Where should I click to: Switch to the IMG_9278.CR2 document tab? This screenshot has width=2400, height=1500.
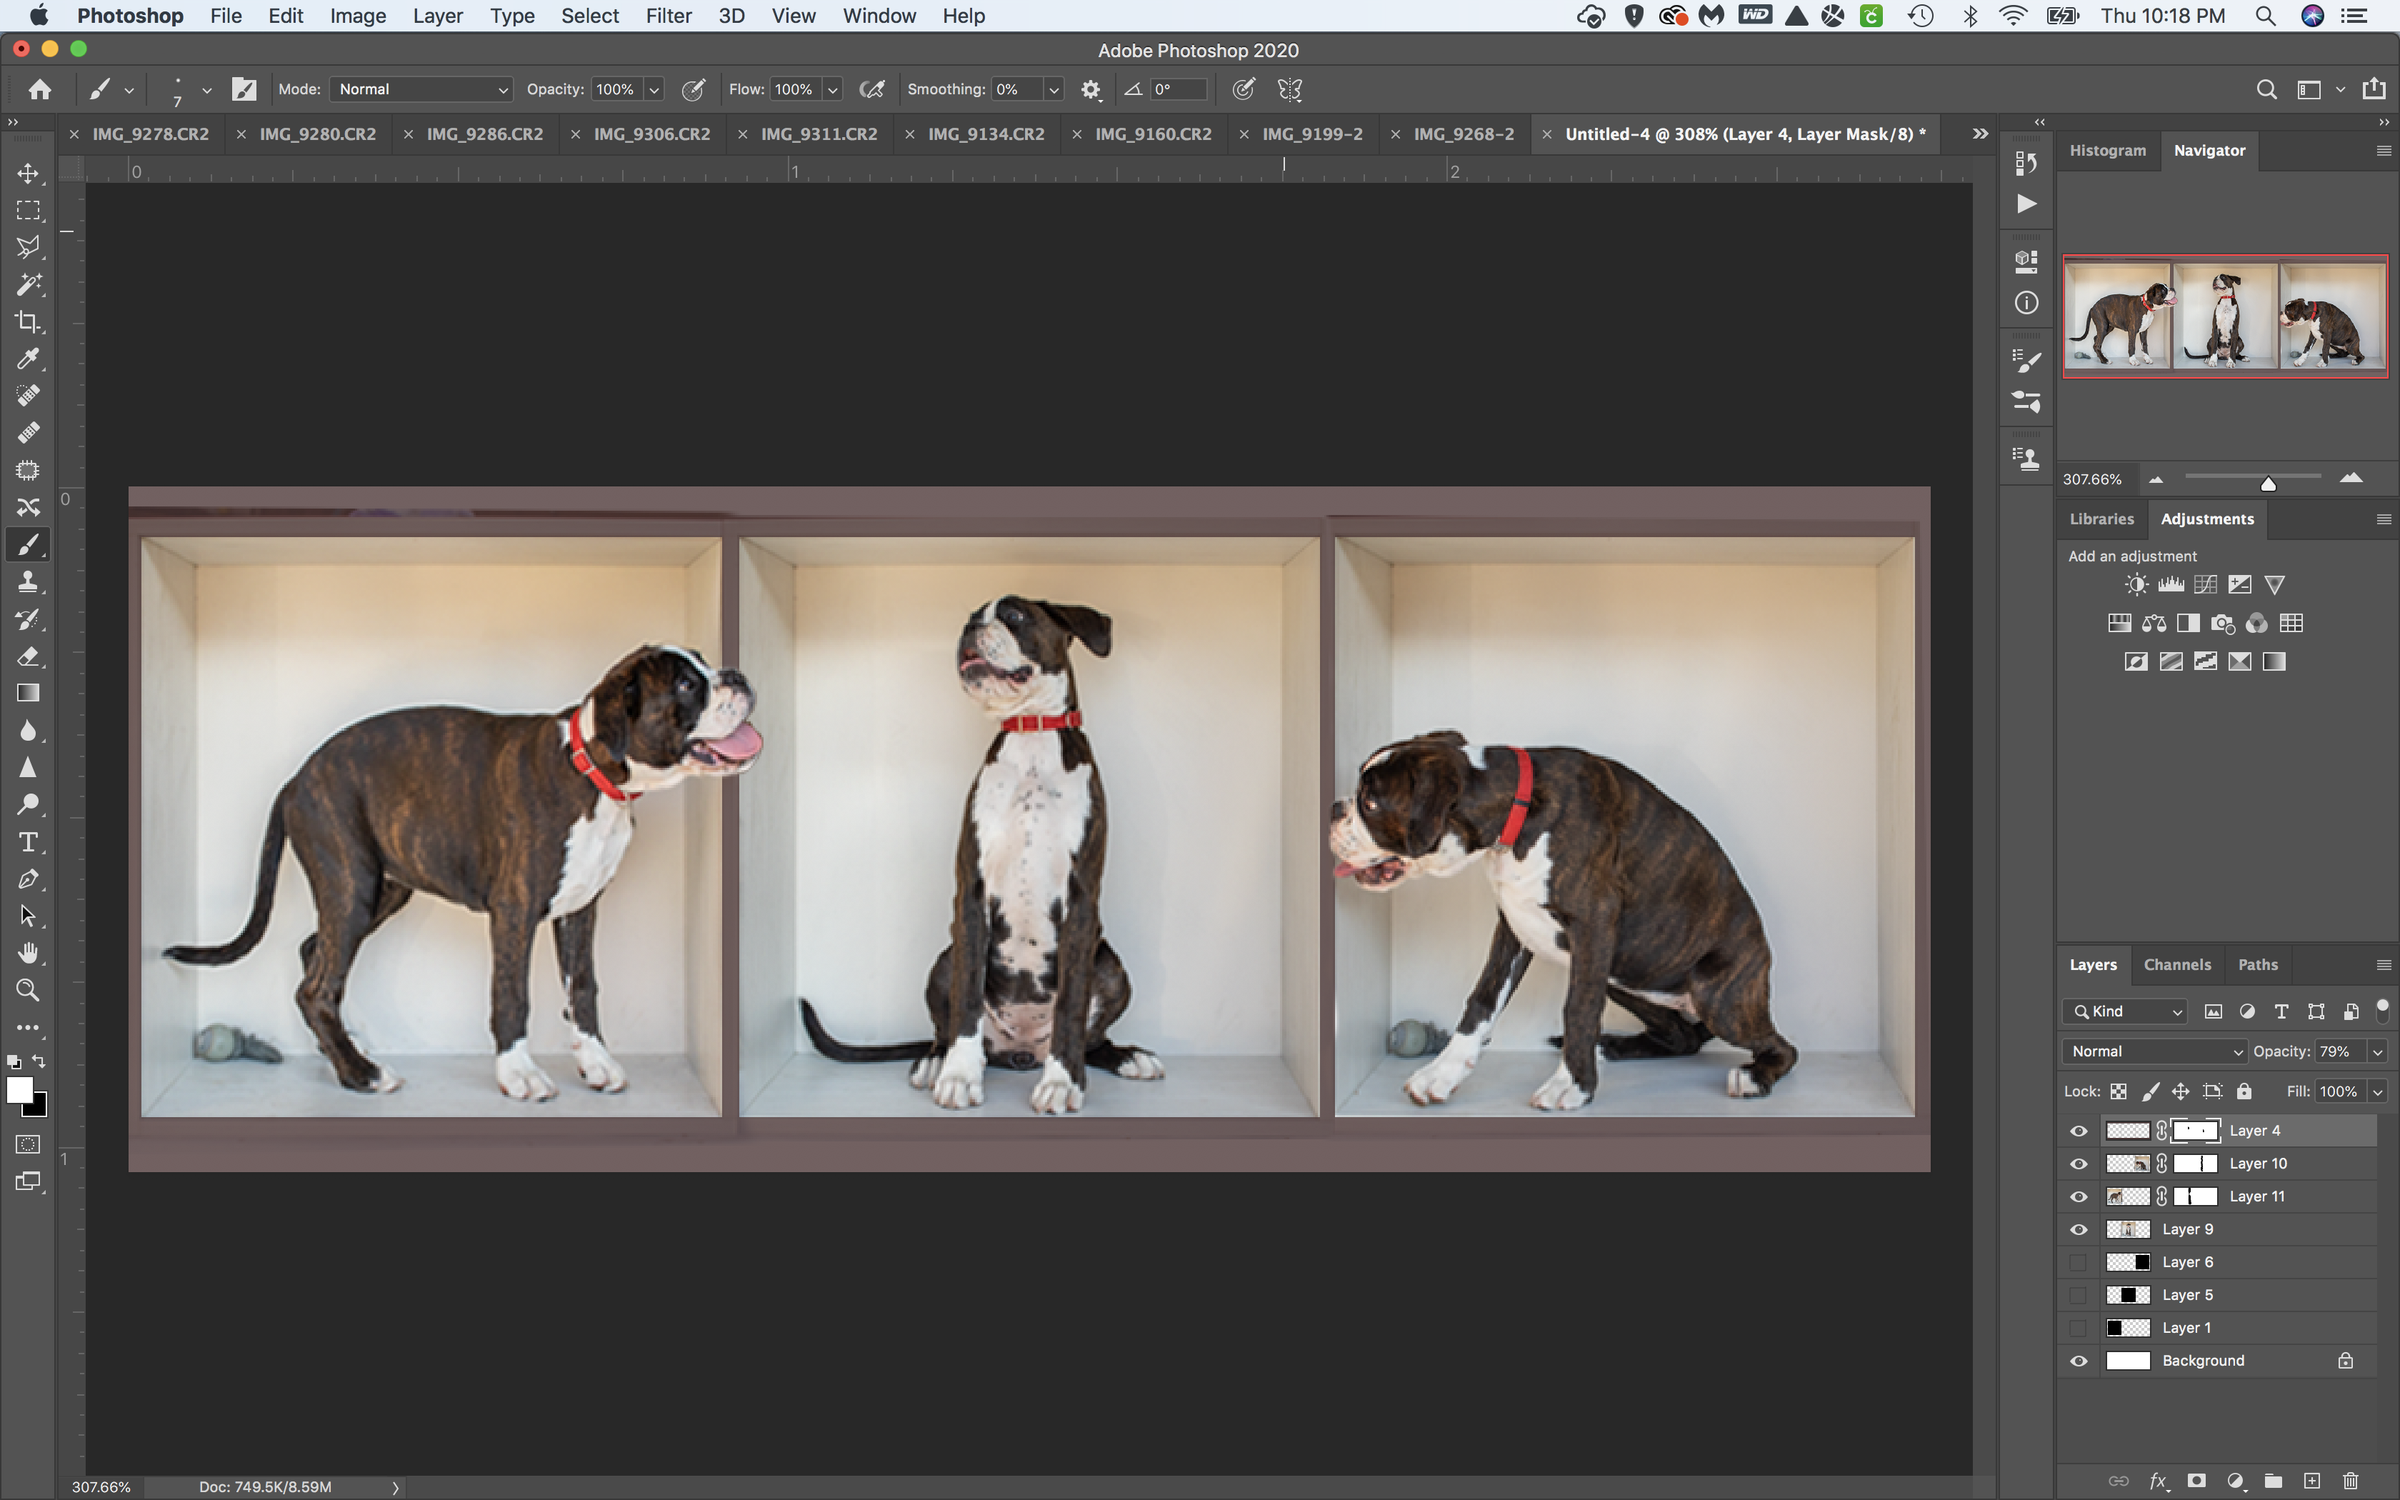(151, 133)
